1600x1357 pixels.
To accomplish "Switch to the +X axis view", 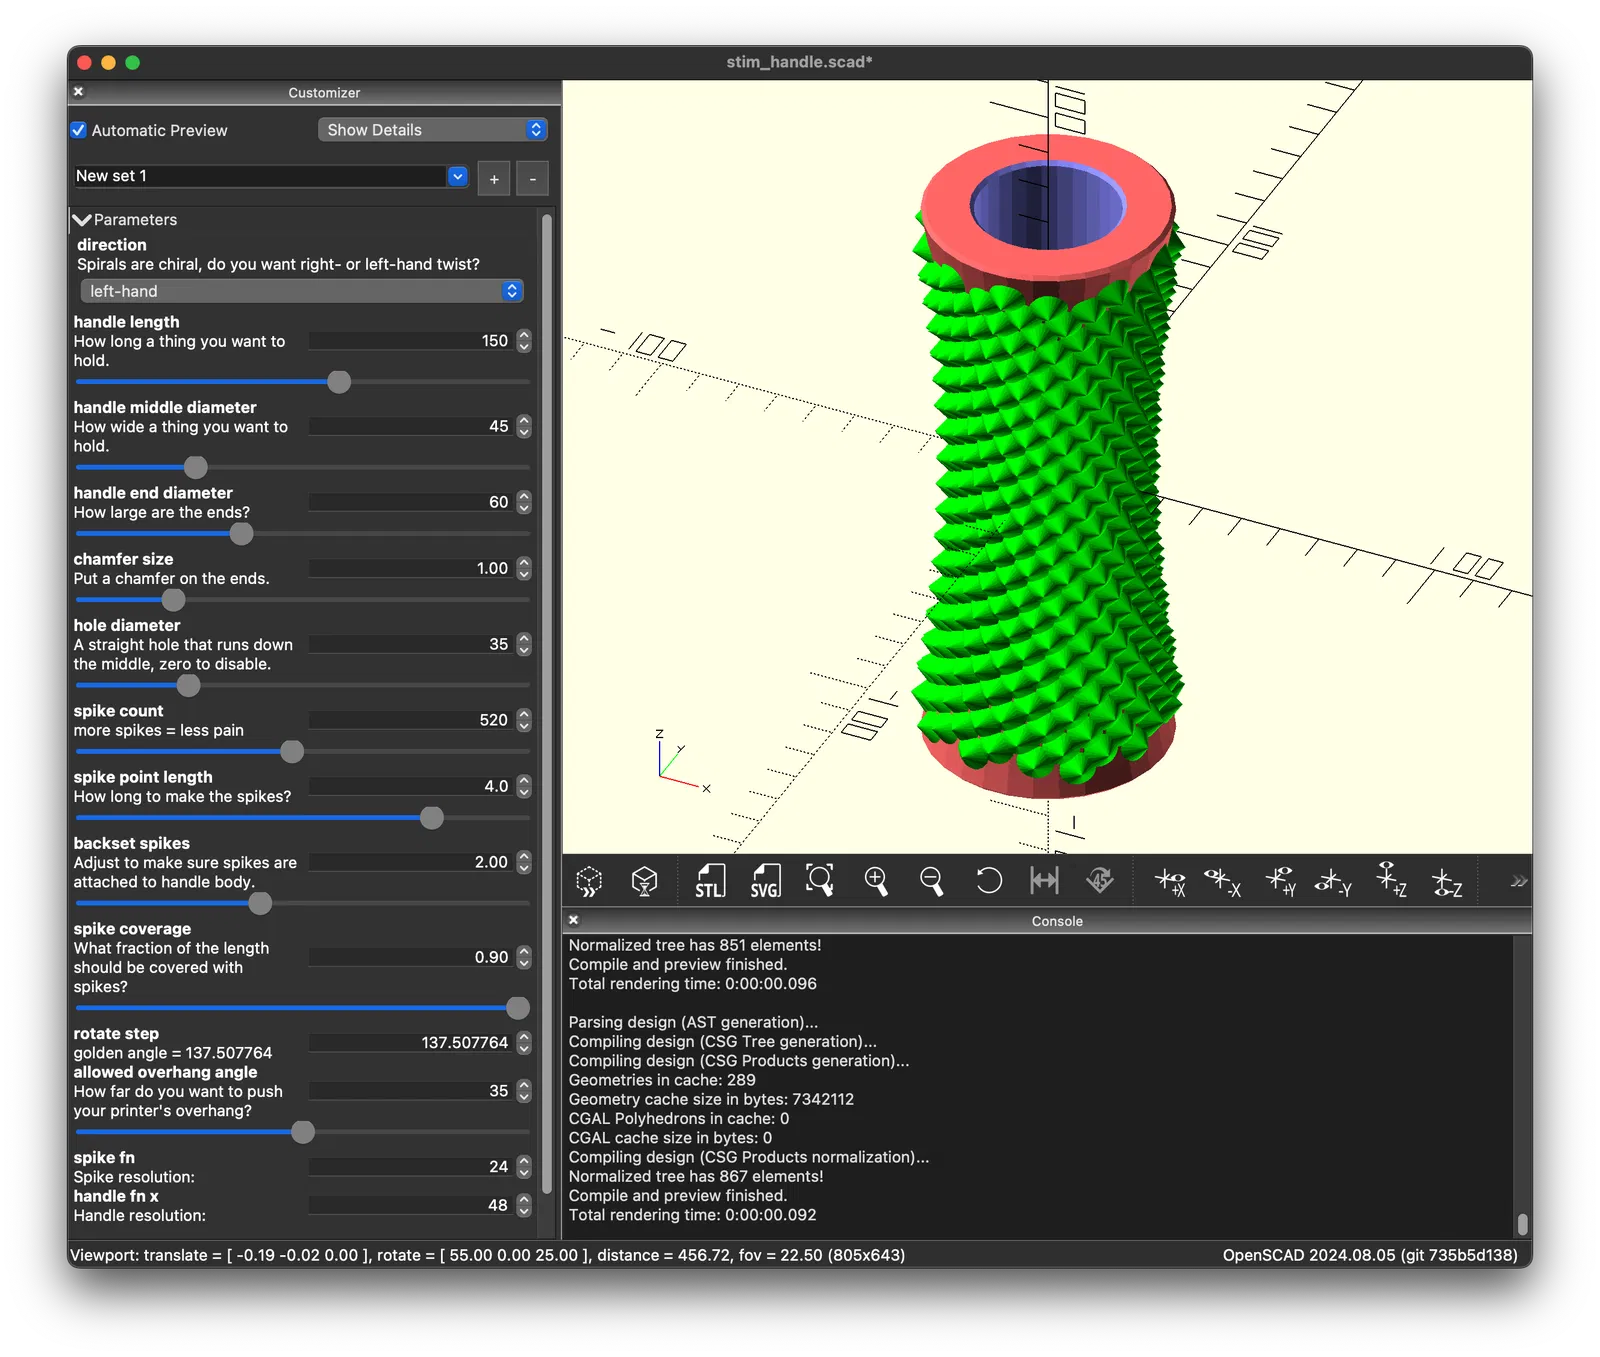I will [1170, 881].
